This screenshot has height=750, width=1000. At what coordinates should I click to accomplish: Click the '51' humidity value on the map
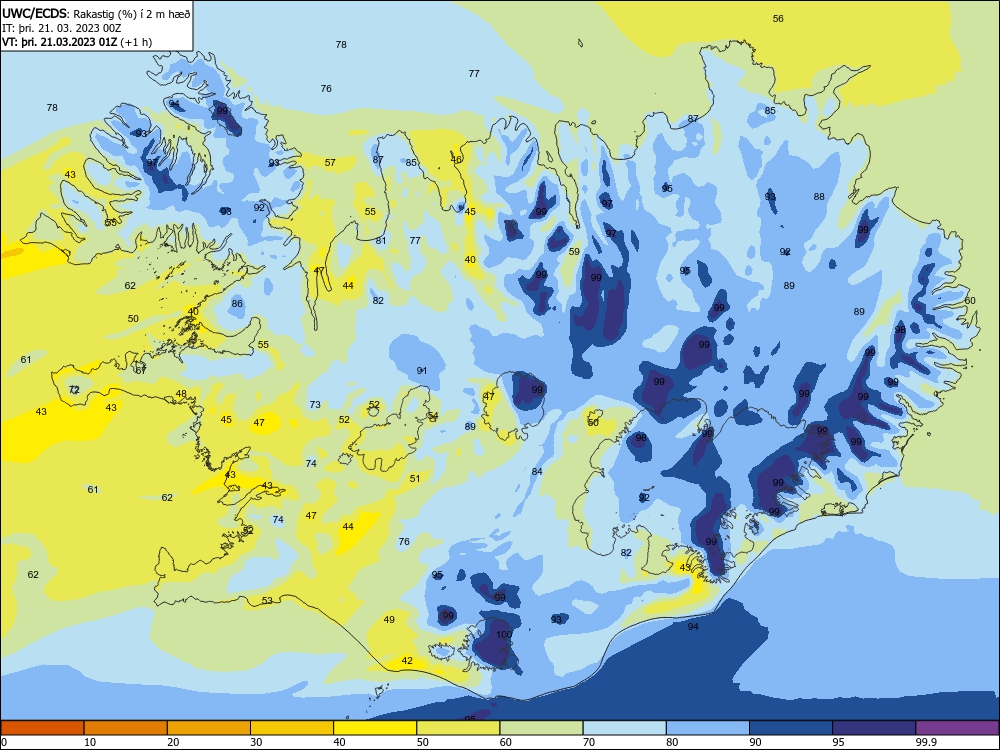[415, 478]
